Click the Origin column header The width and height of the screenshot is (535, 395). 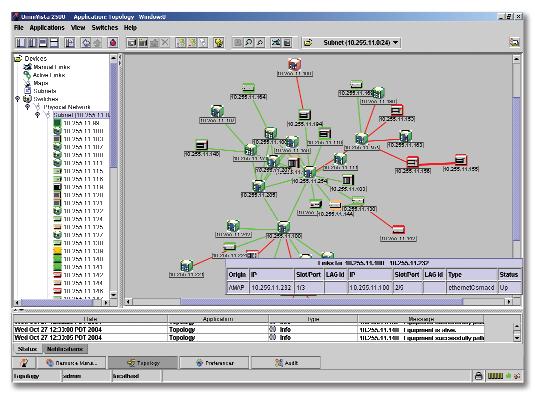237,275
